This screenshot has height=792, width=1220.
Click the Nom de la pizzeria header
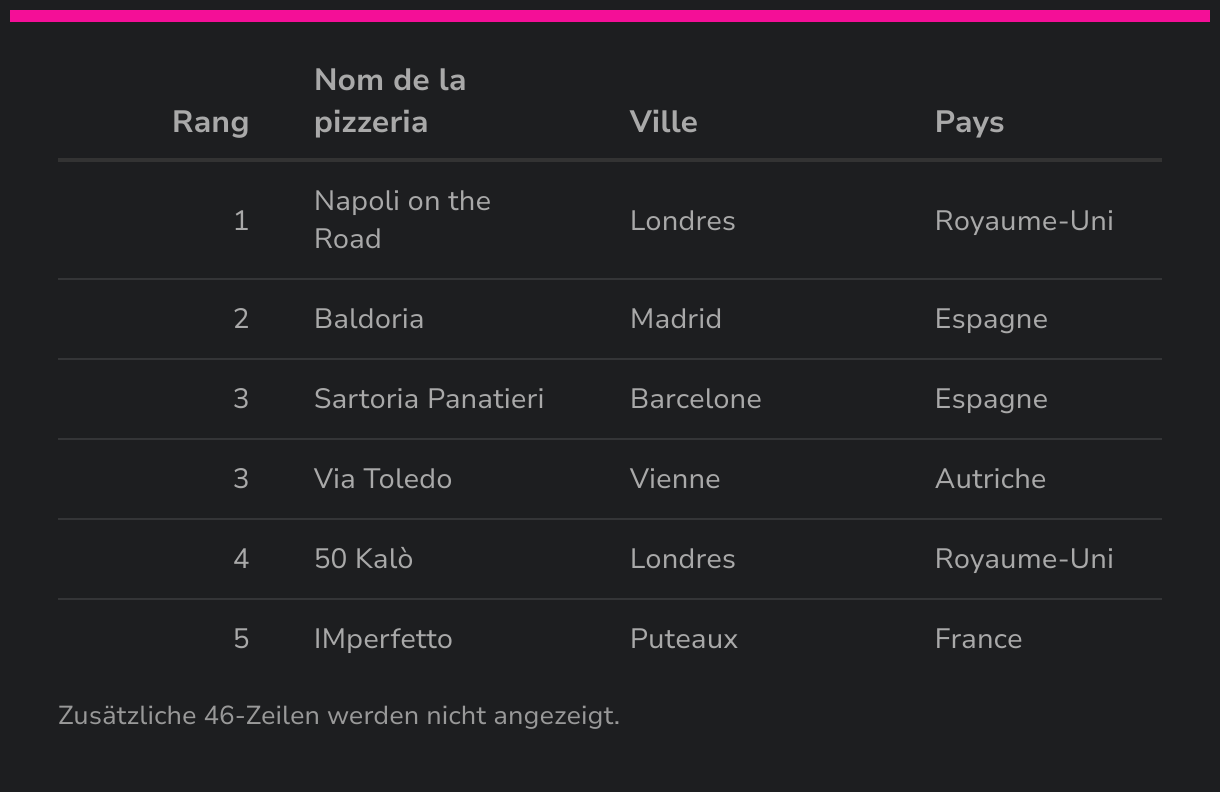(390, 101)
